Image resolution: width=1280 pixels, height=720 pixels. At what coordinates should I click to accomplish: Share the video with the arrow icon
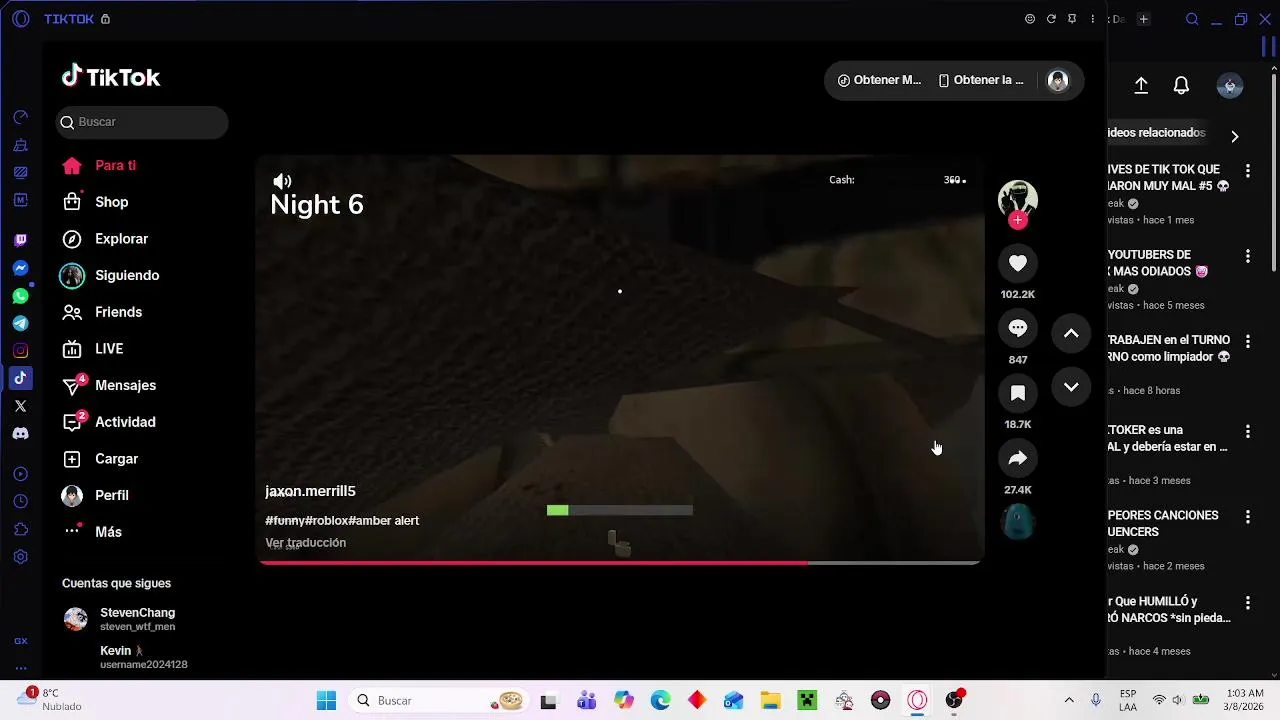point(1018,458)
